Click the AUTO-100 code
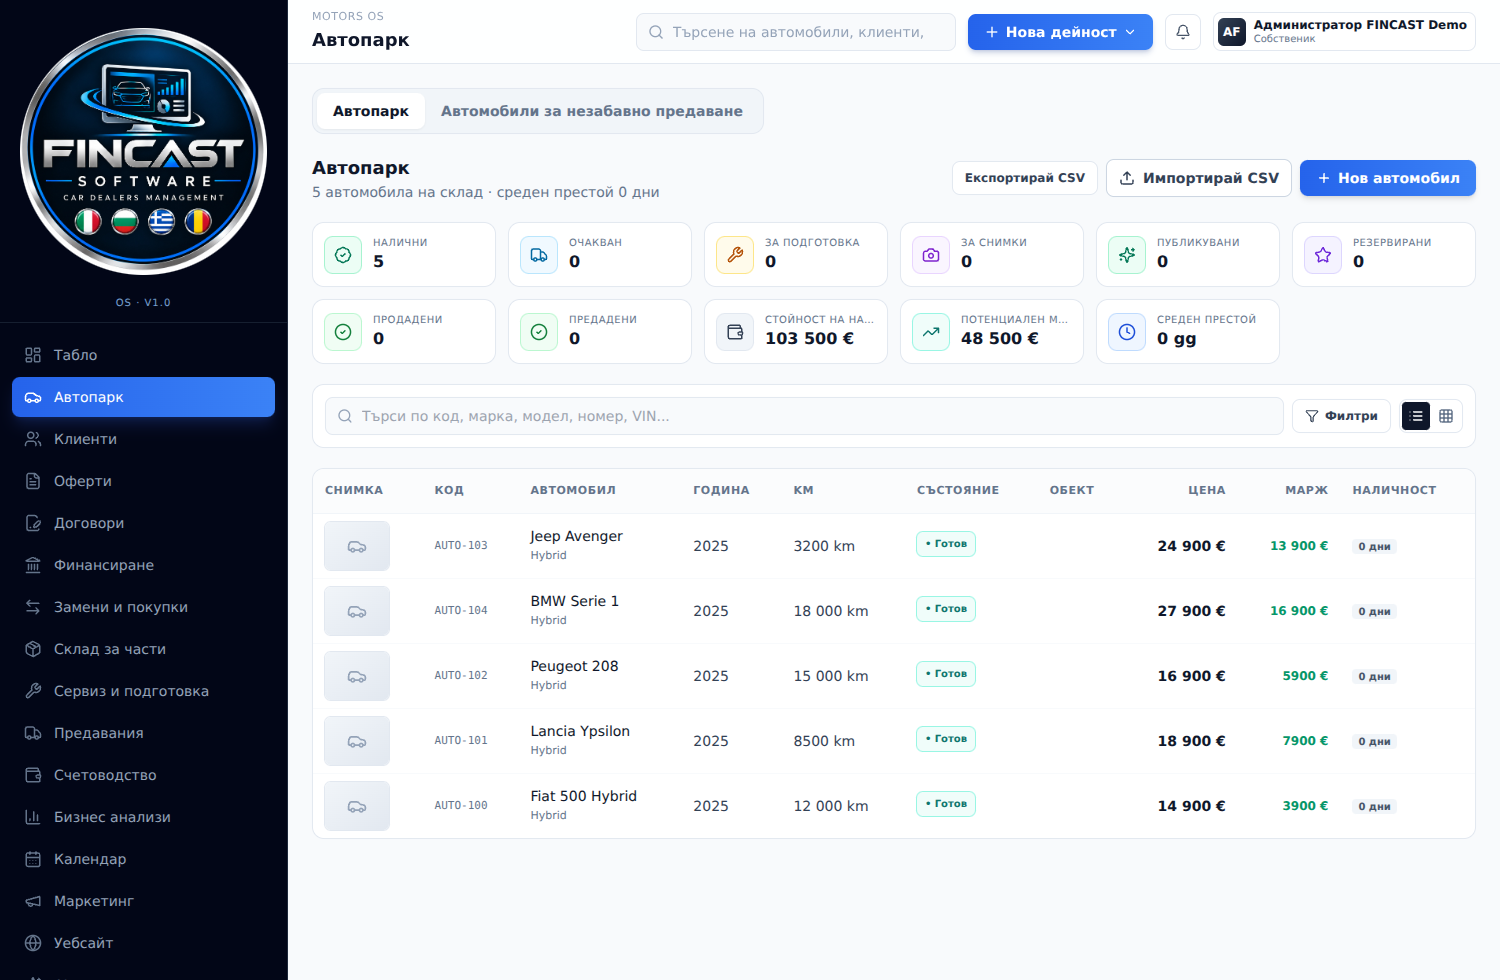Viewport: 1500px width, 980px height. pos(461,806)
